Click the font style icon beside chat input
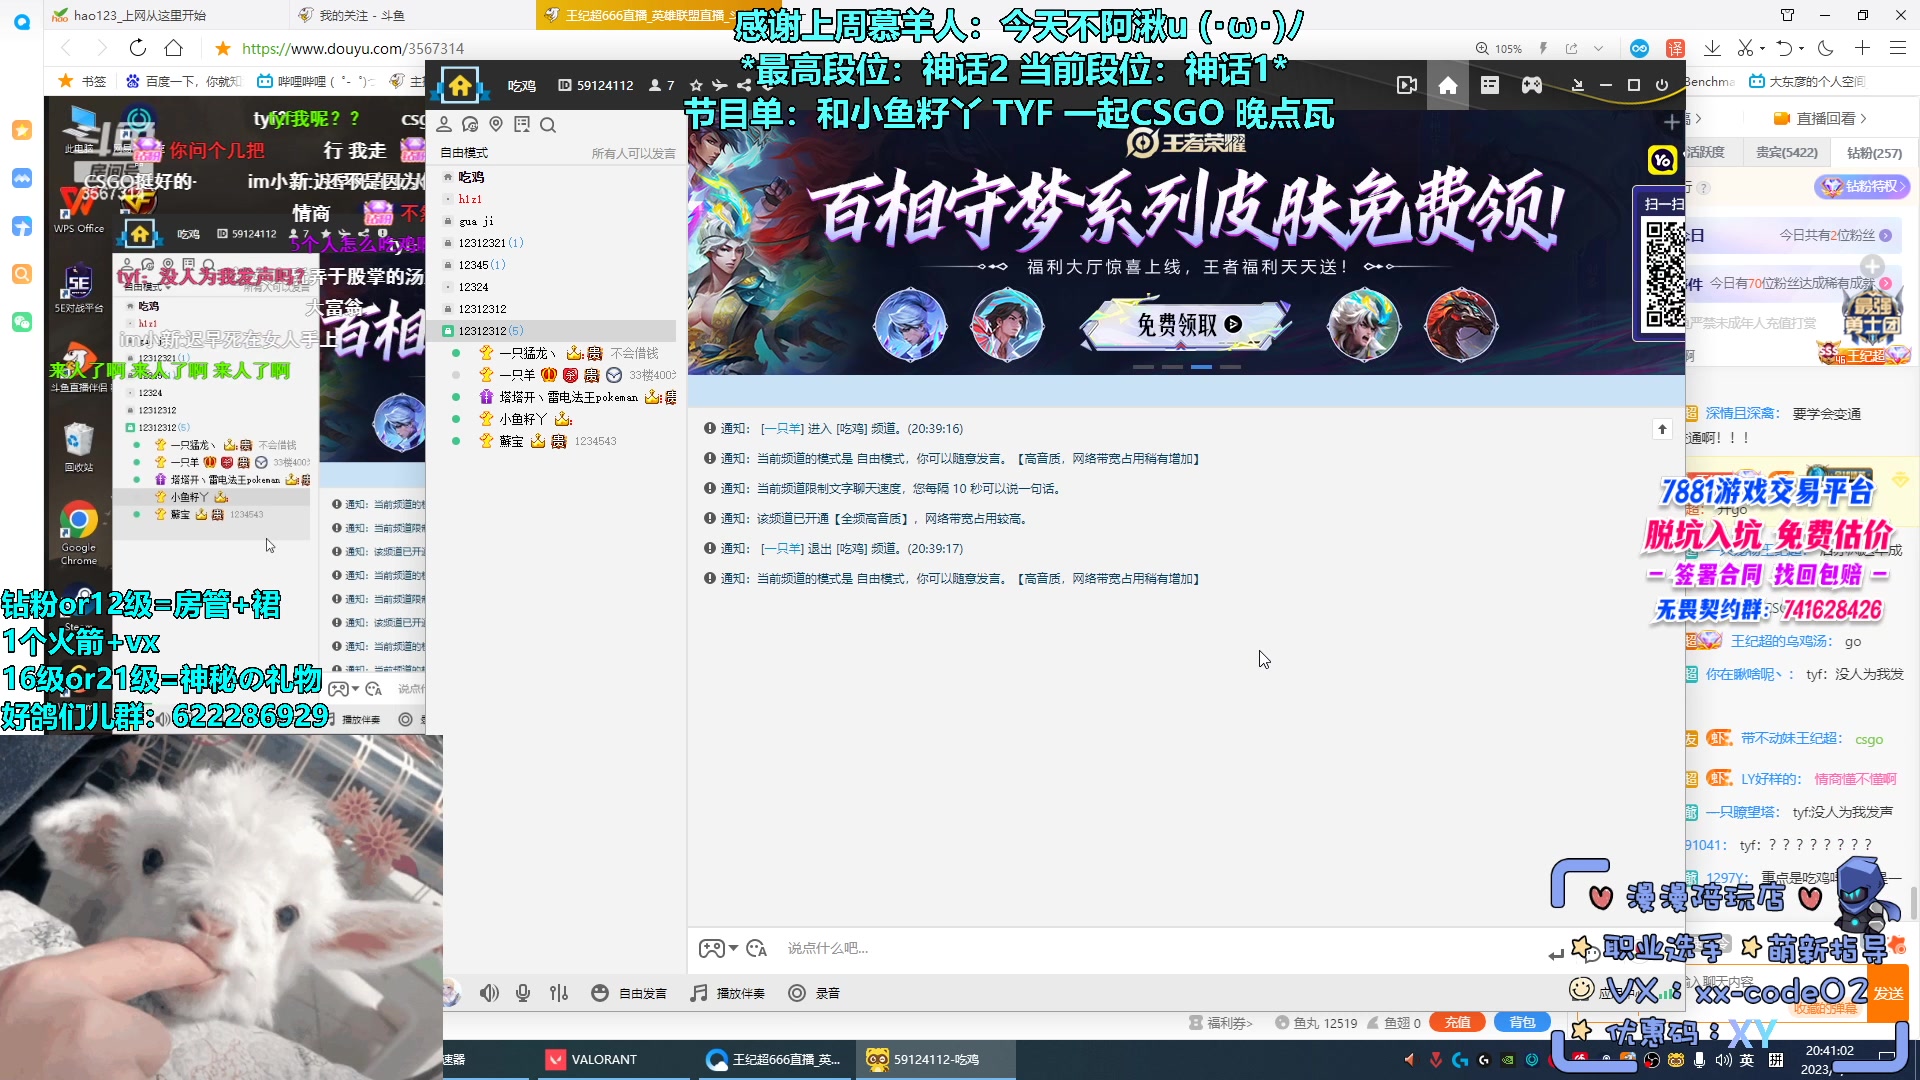This screenshot has height=1080, width=1920. tap(757, 948)
